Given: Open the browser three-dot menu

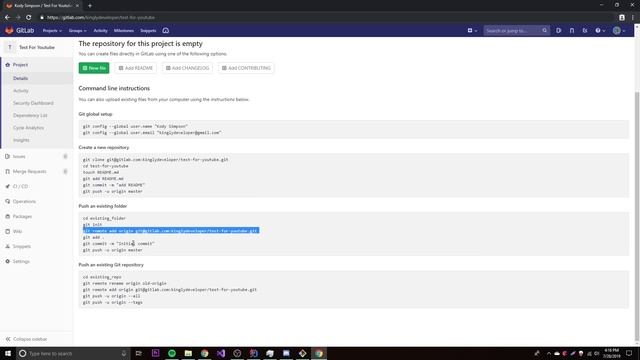Looking at the screenshot, I should (x=633, y=18).
